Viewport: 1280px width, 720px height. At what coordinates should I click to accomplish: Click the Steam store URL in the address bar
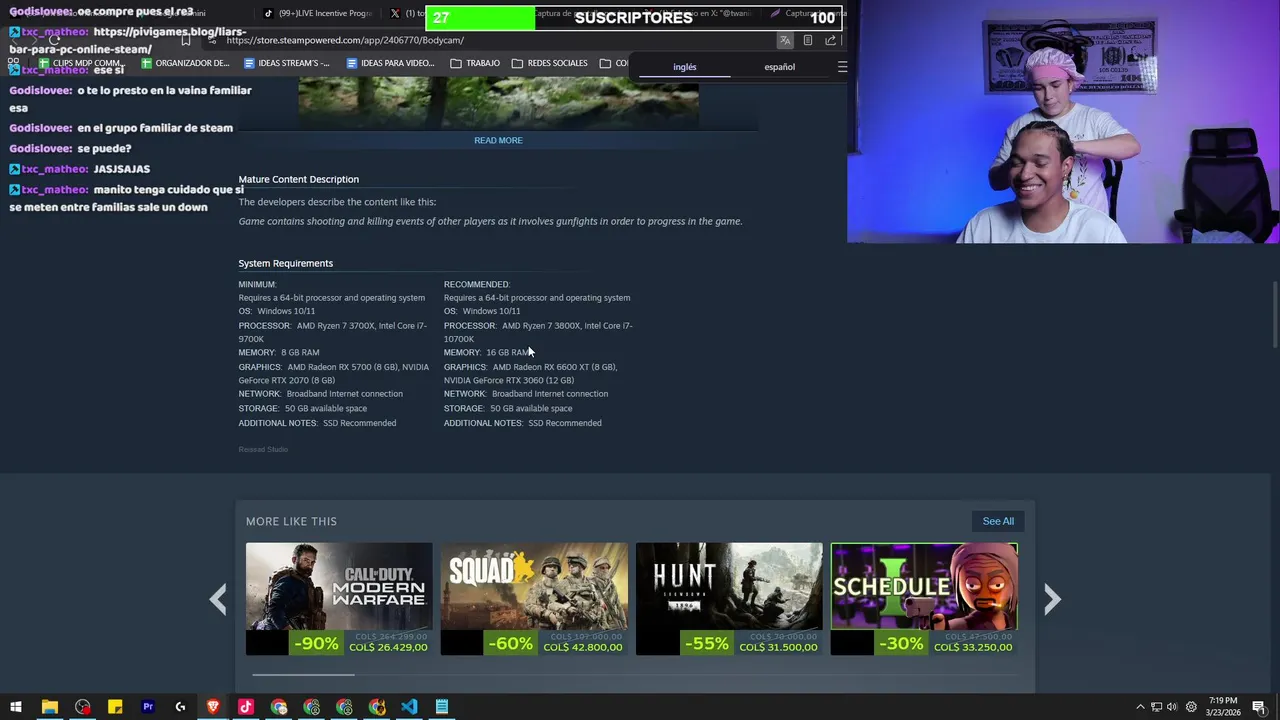(345, 40)
